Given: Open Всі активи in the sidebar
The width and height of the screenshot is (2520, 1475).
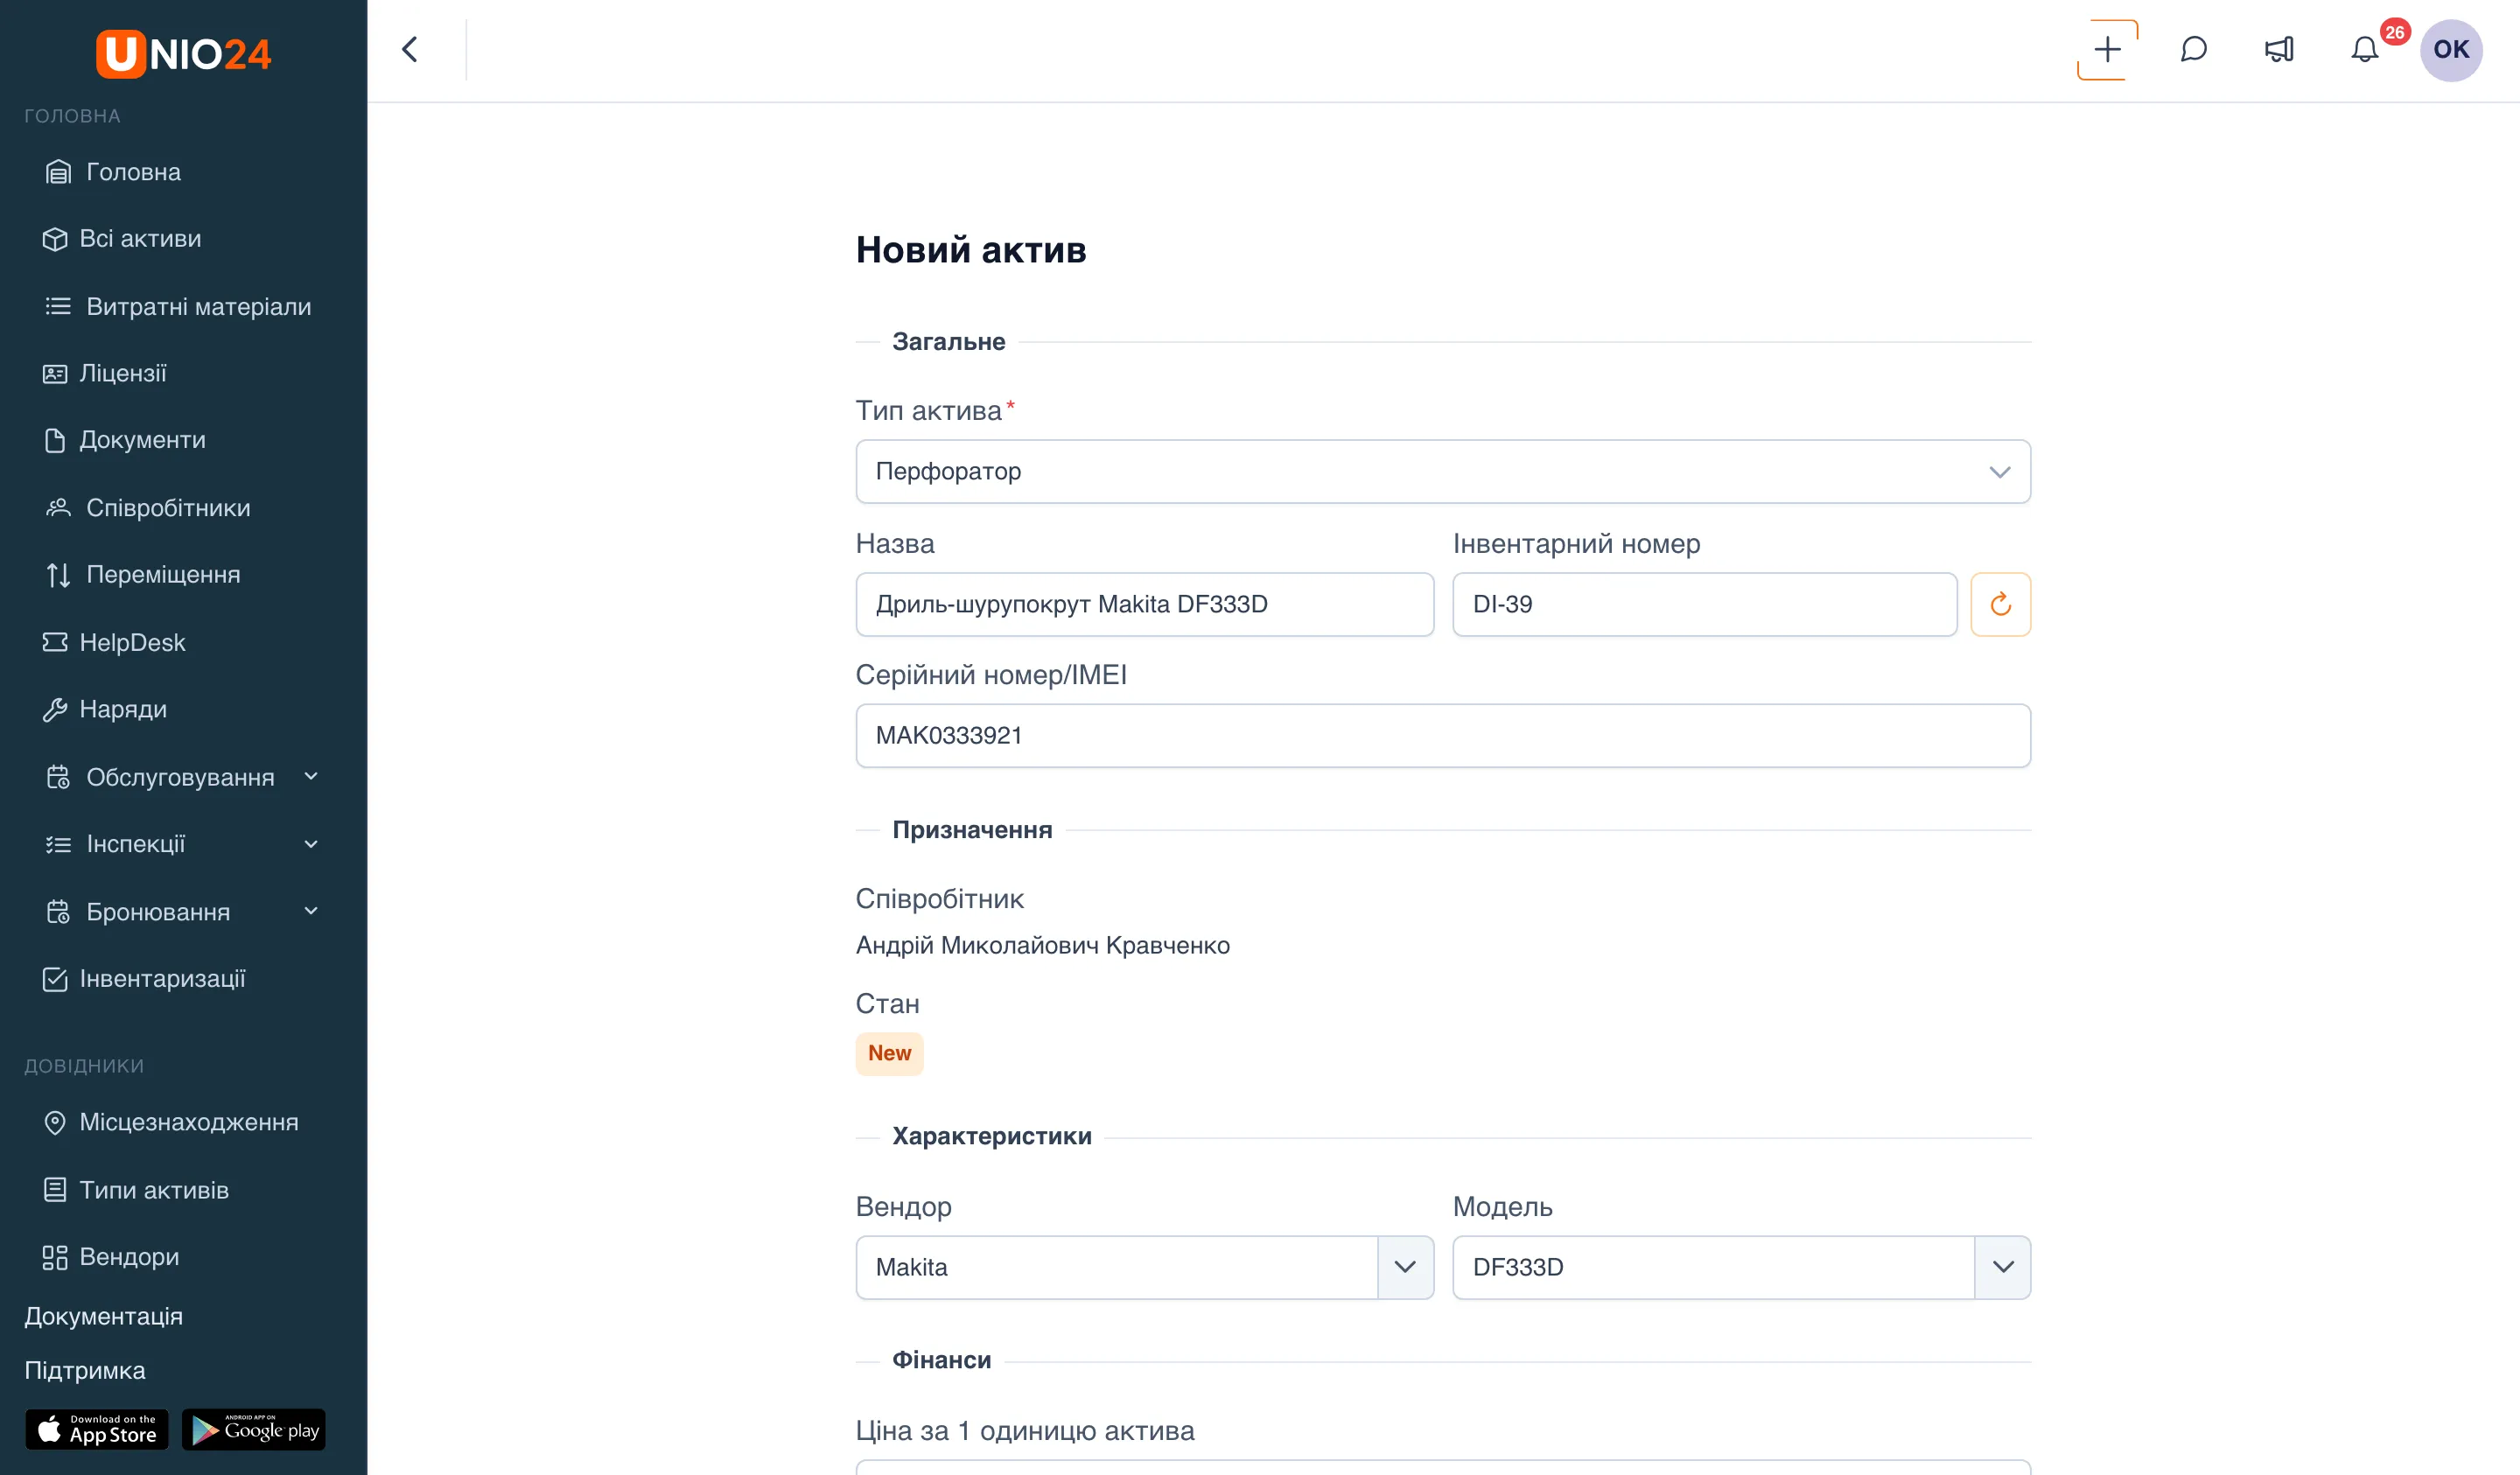Looking at the screenshot, I should [122, 239].
